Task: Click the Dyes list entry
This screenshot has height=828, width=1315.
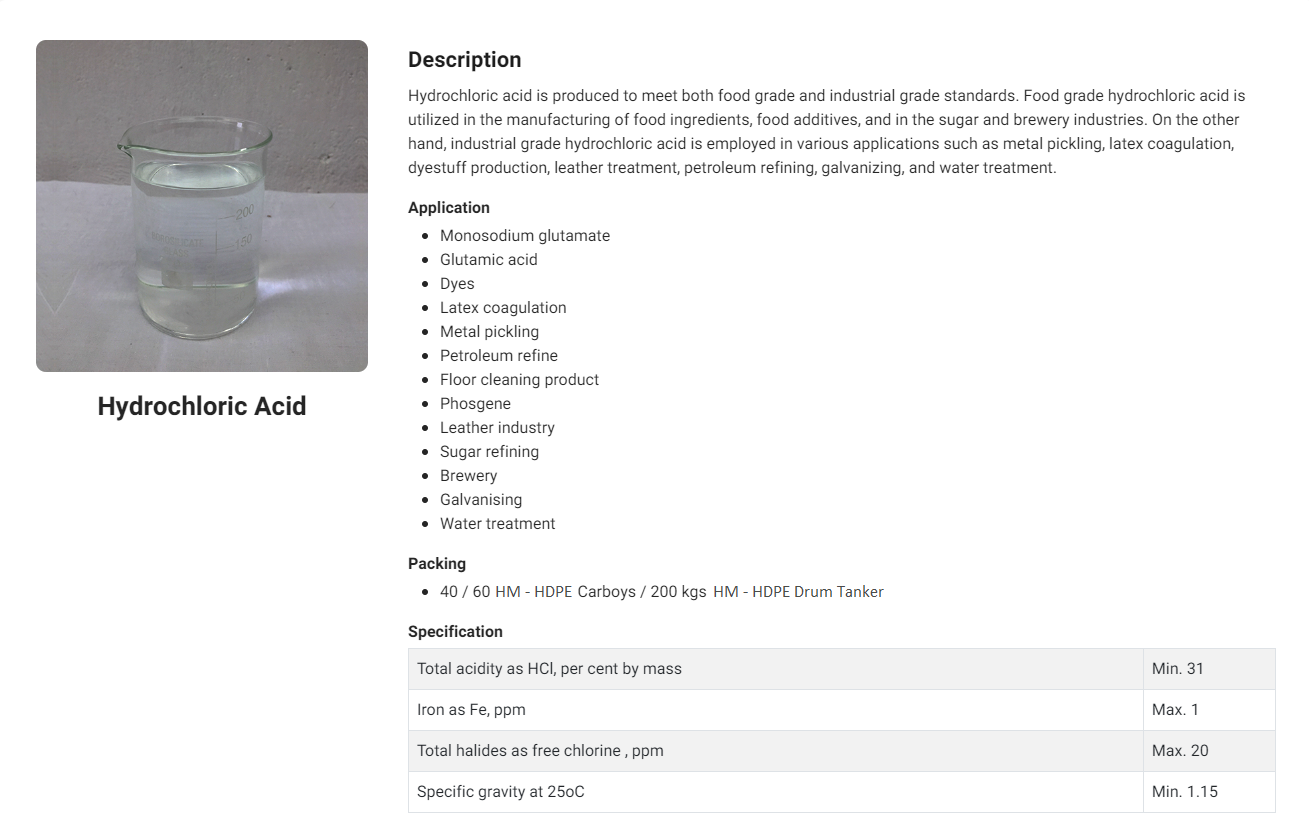Action: 457,284
